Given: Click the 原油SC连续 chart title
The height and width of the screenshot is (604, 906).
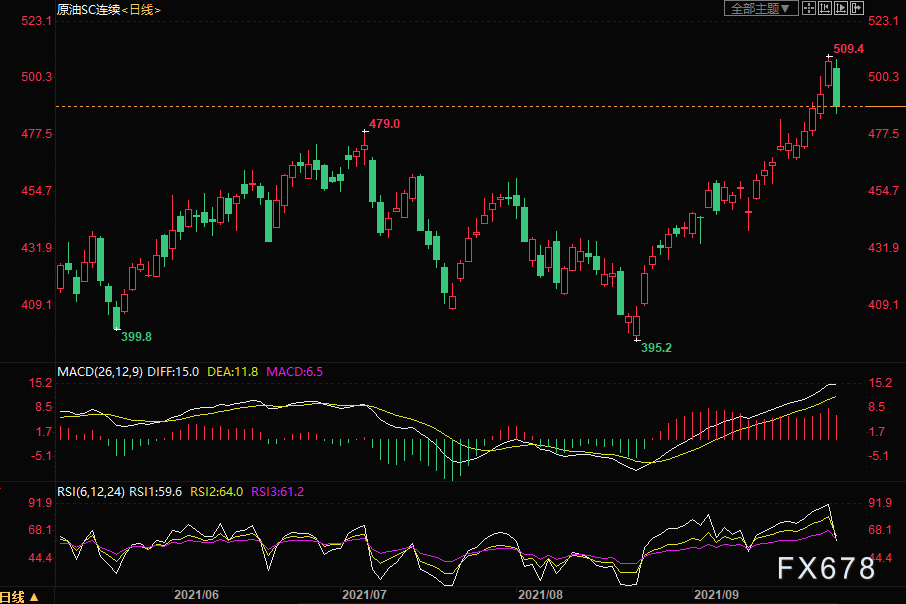Looking at the screenshot, I should click(89, 10).
